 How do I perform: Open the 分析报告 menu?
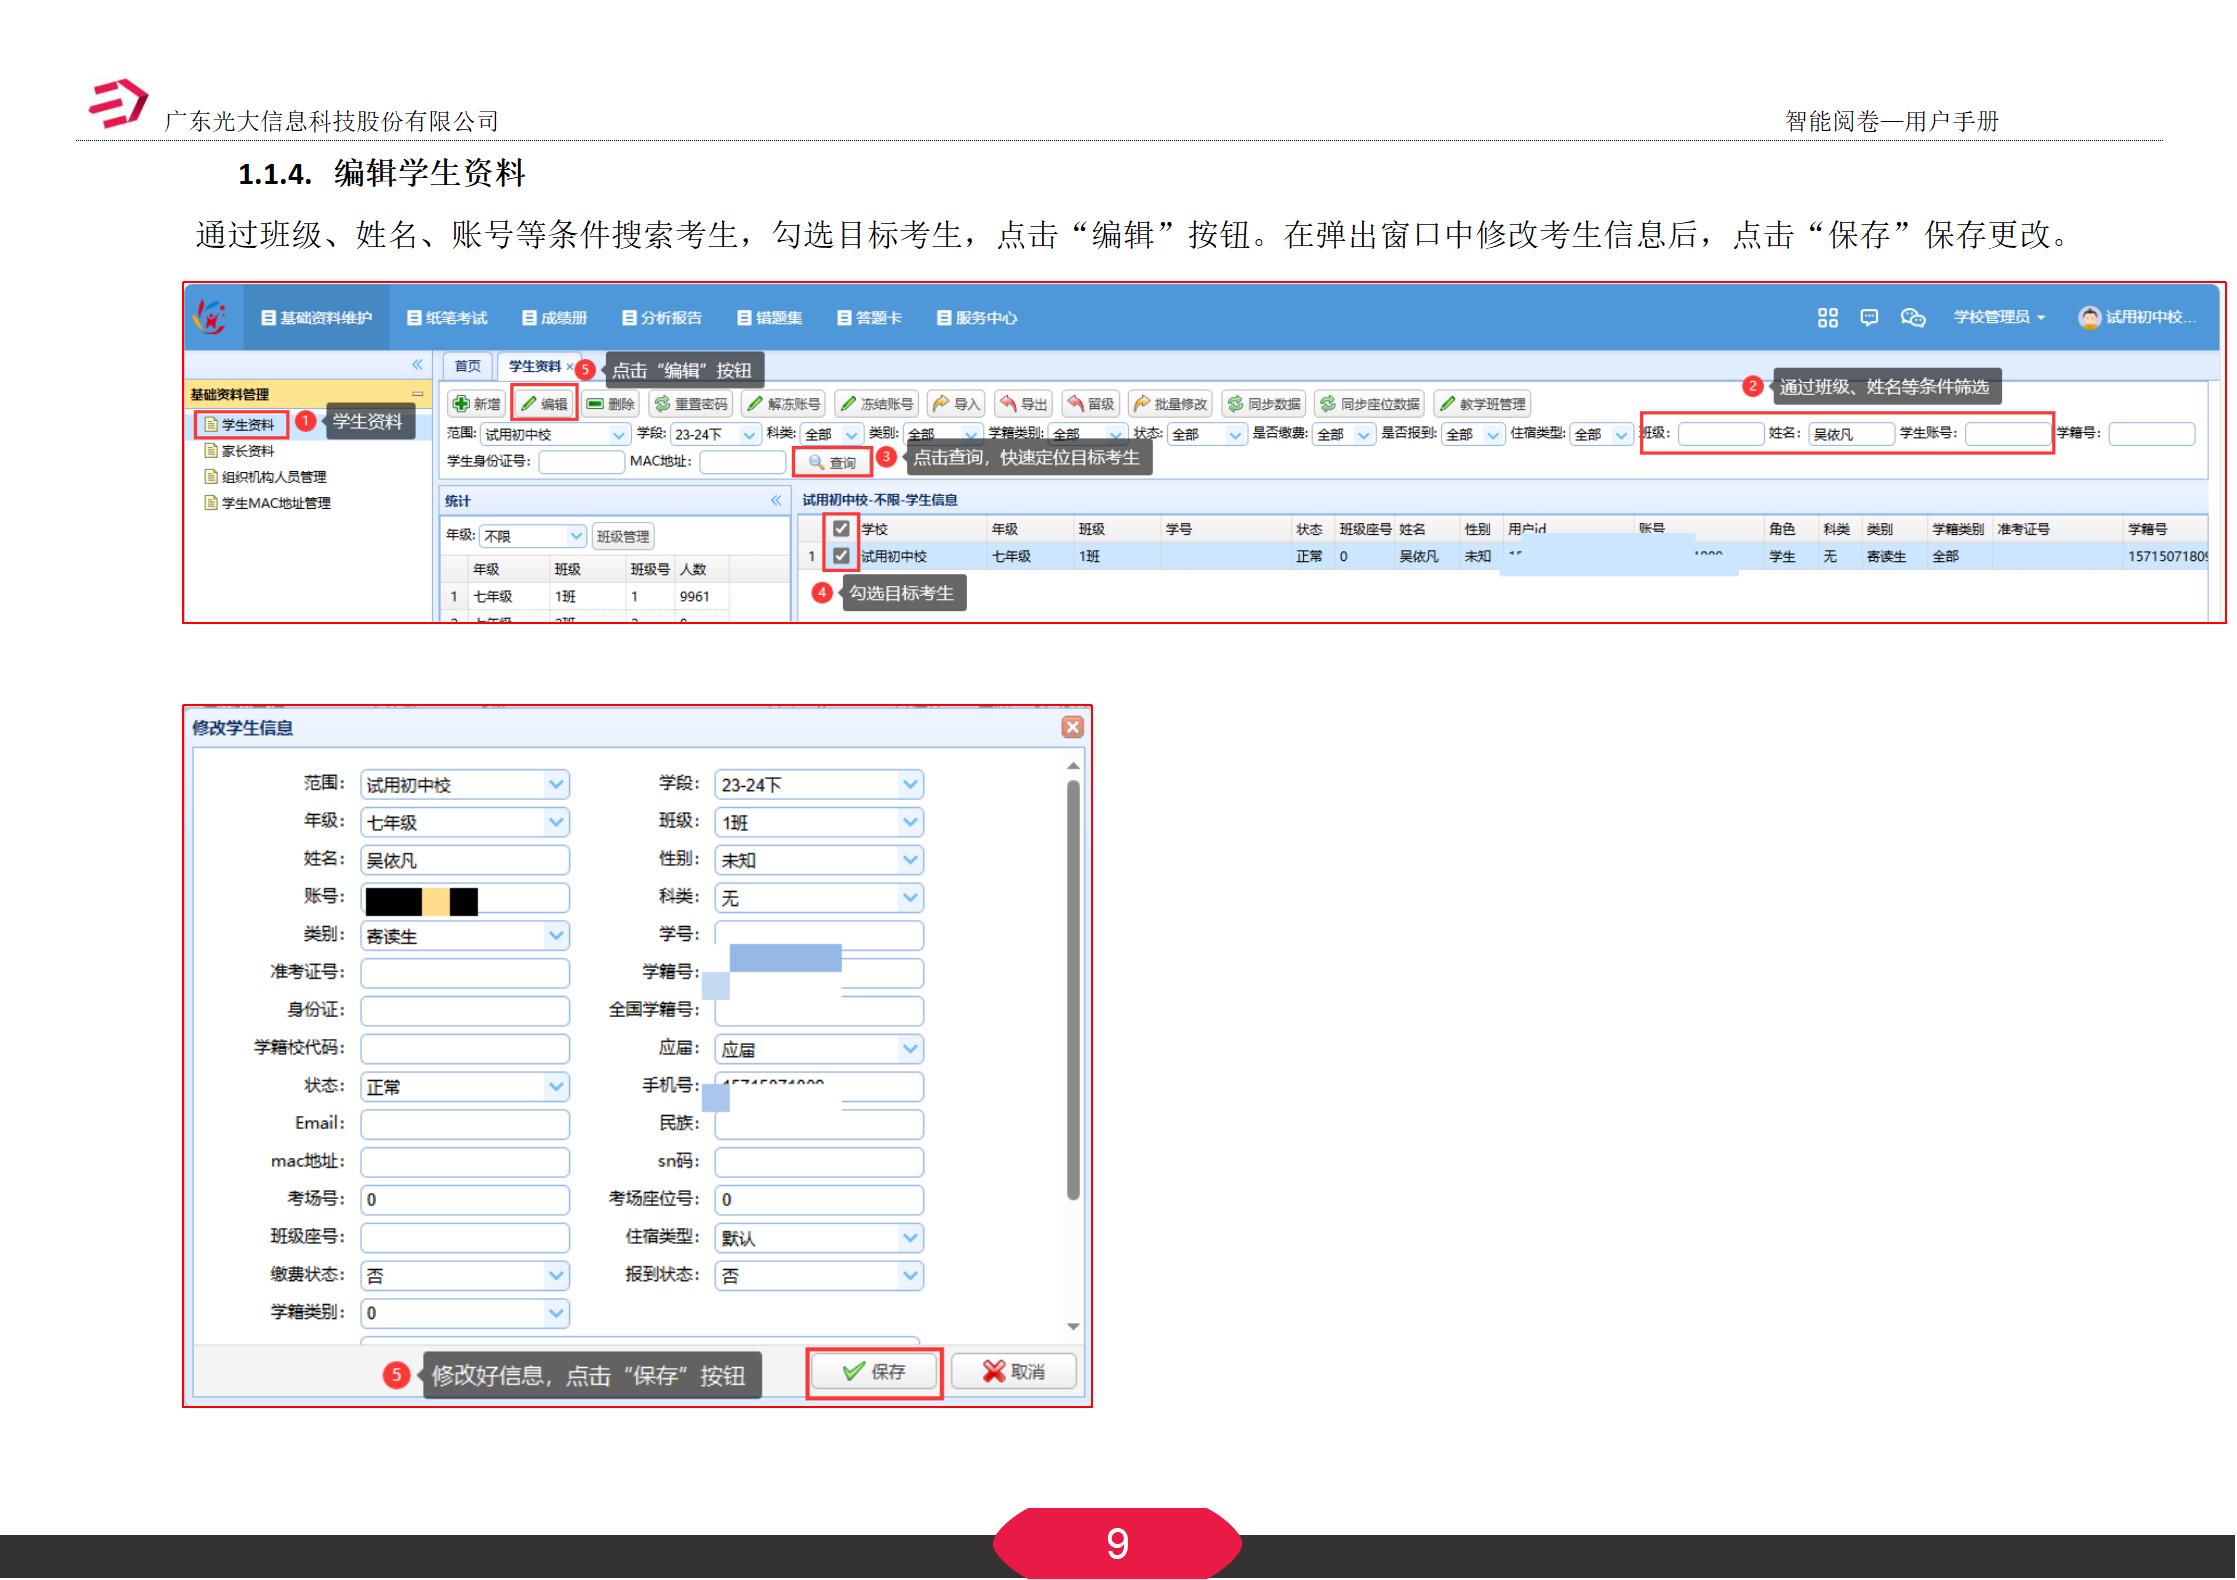(x=664, y=317)
